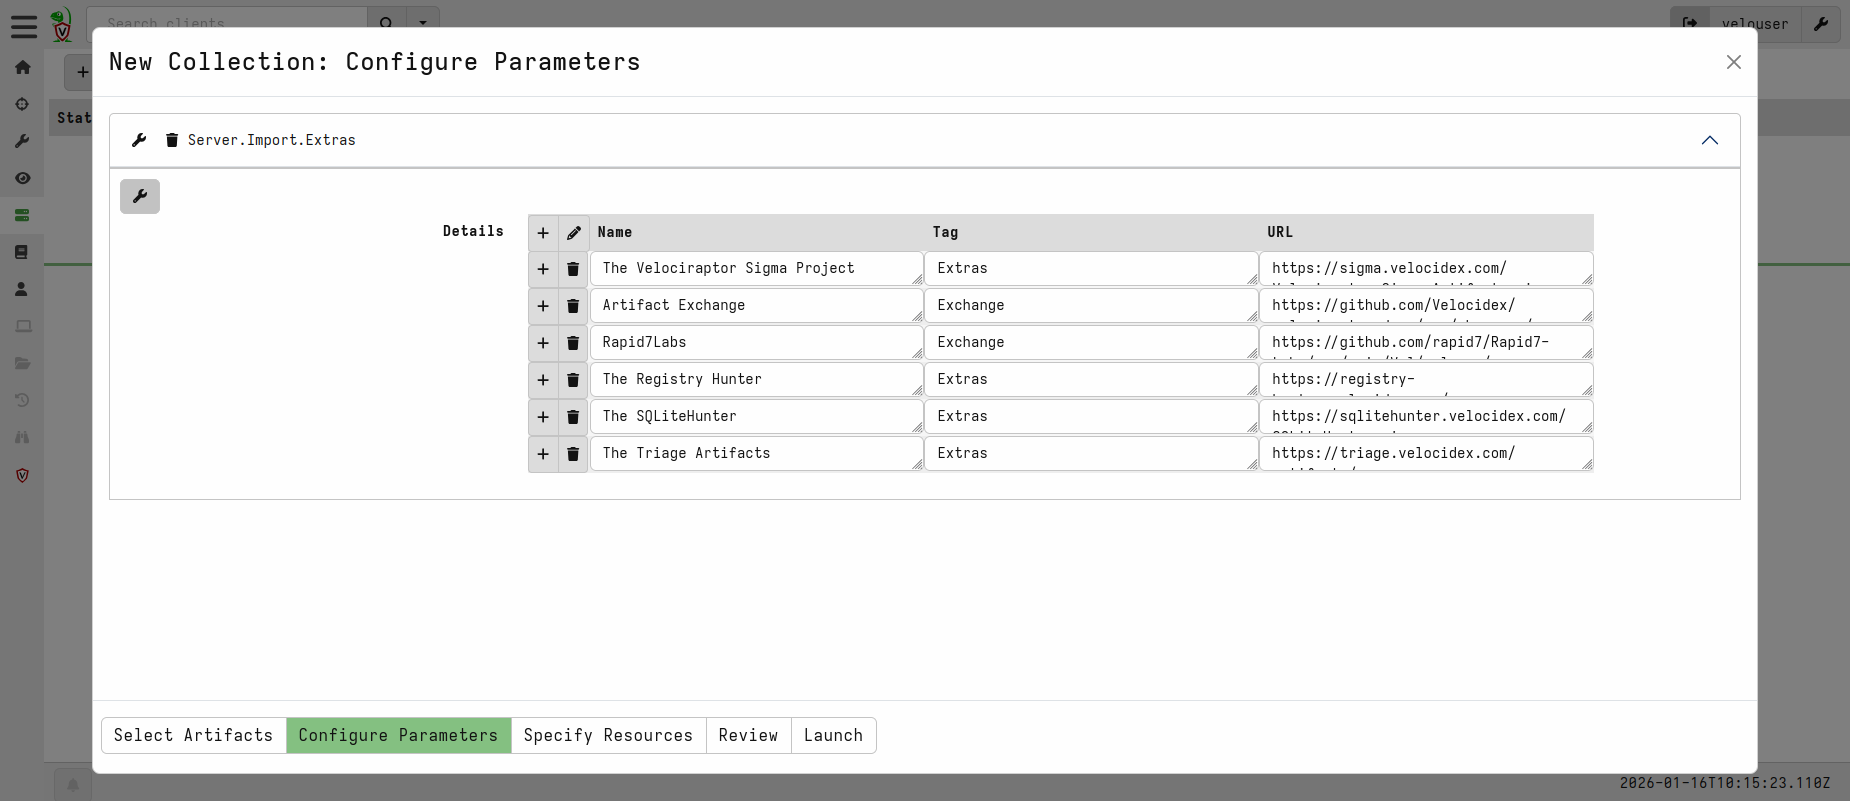Screen dimensions: 1850x801
Task: Edit the Extras tag for Triage Artifacts
Action: [x=1092, y=454]
